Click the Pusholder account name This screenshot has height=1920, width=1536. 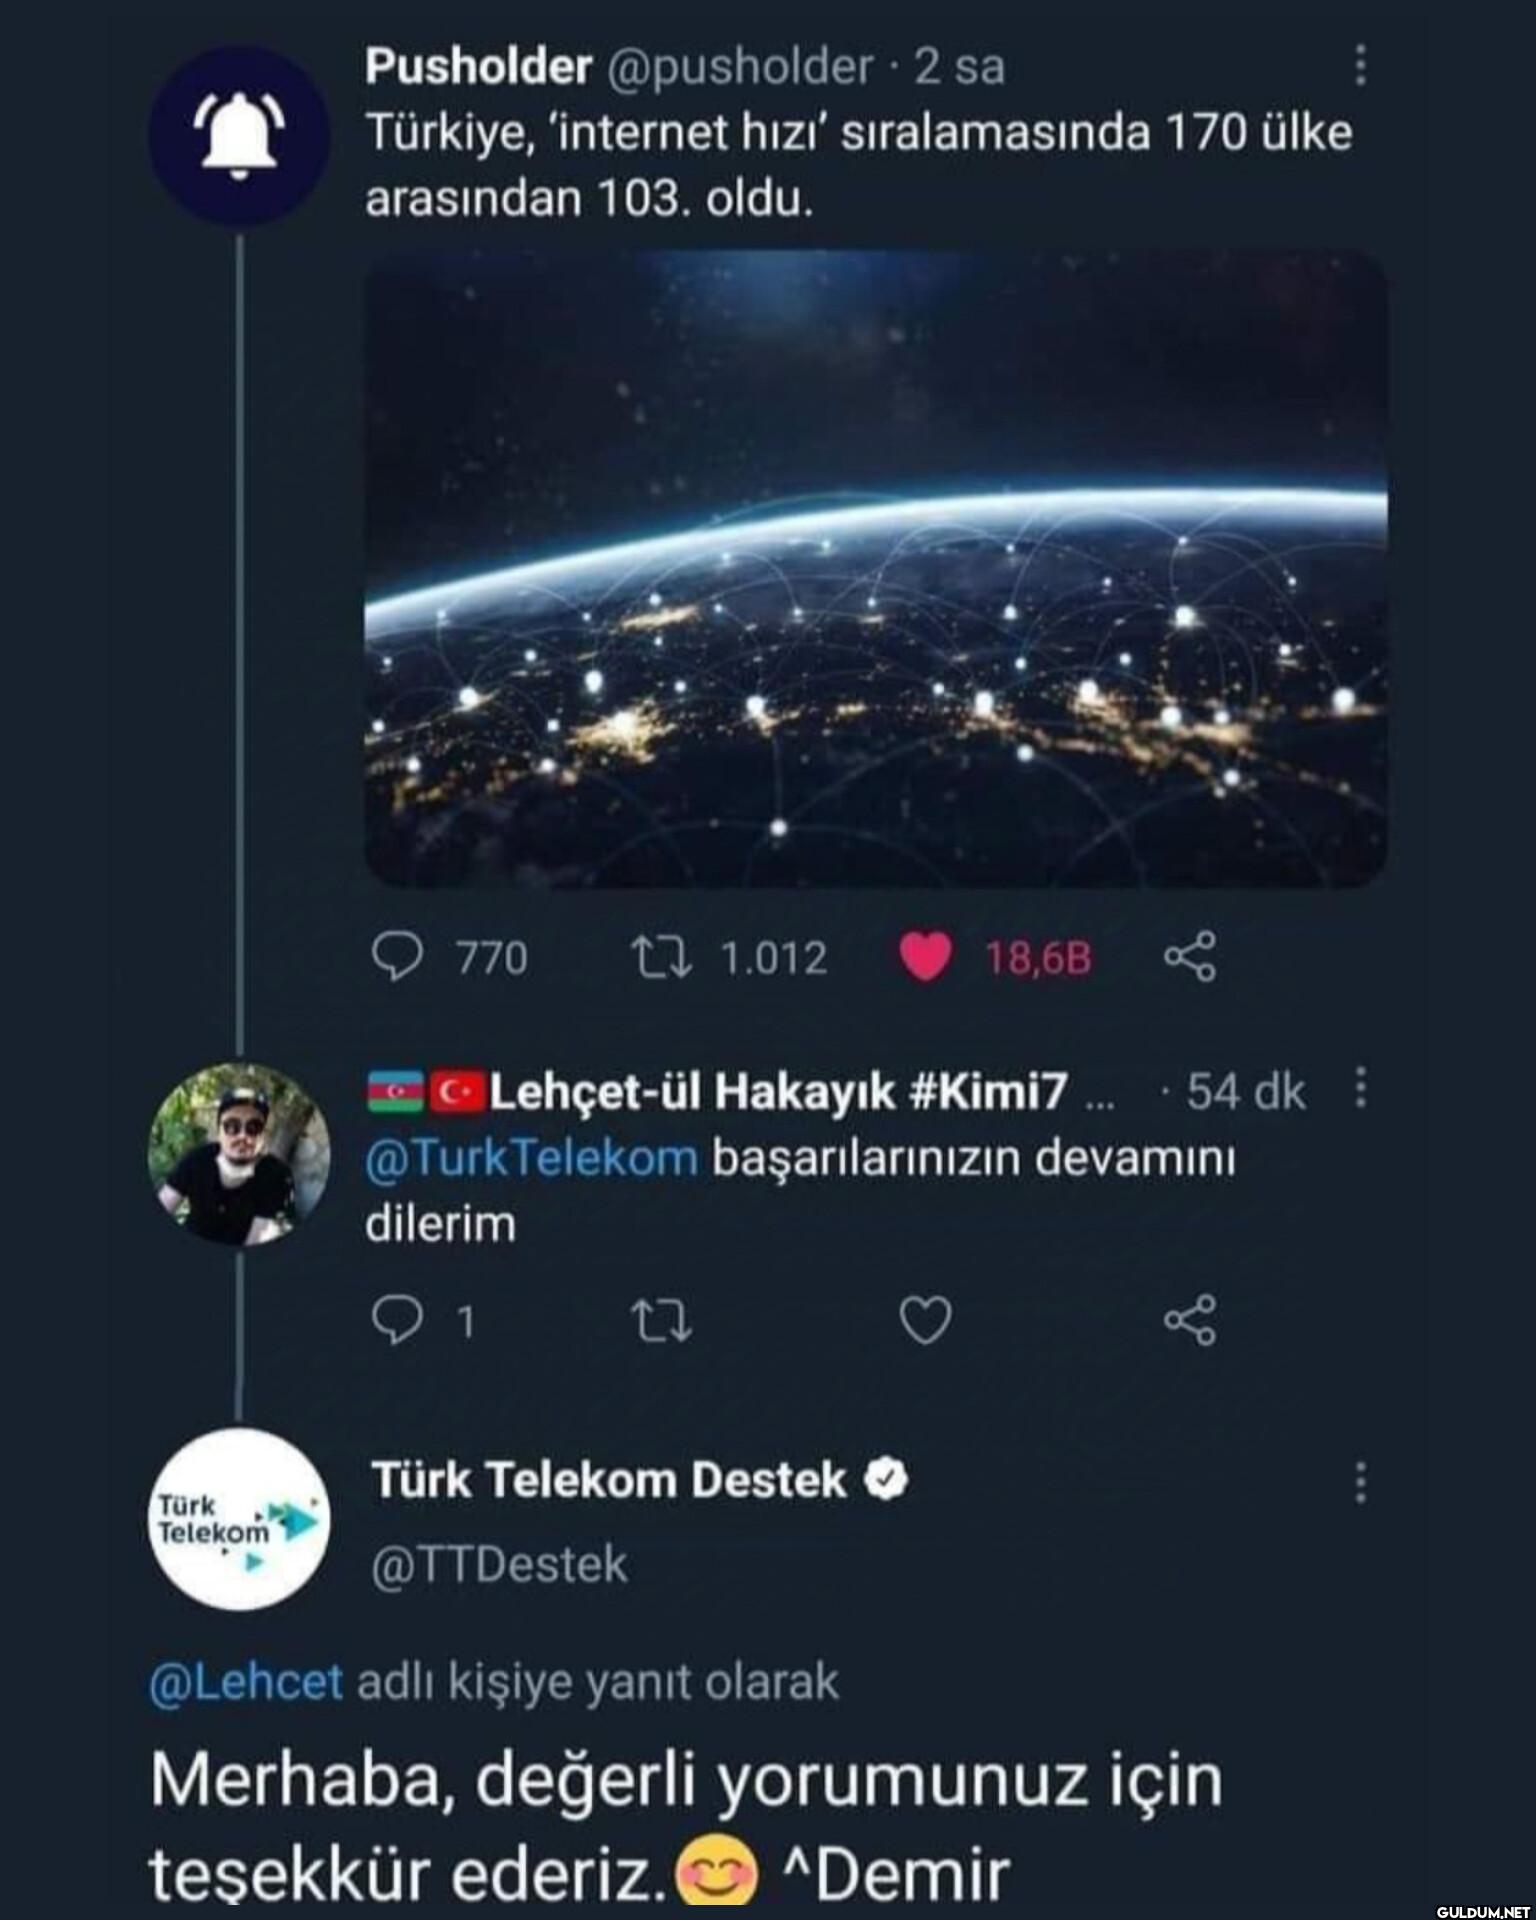478,66
